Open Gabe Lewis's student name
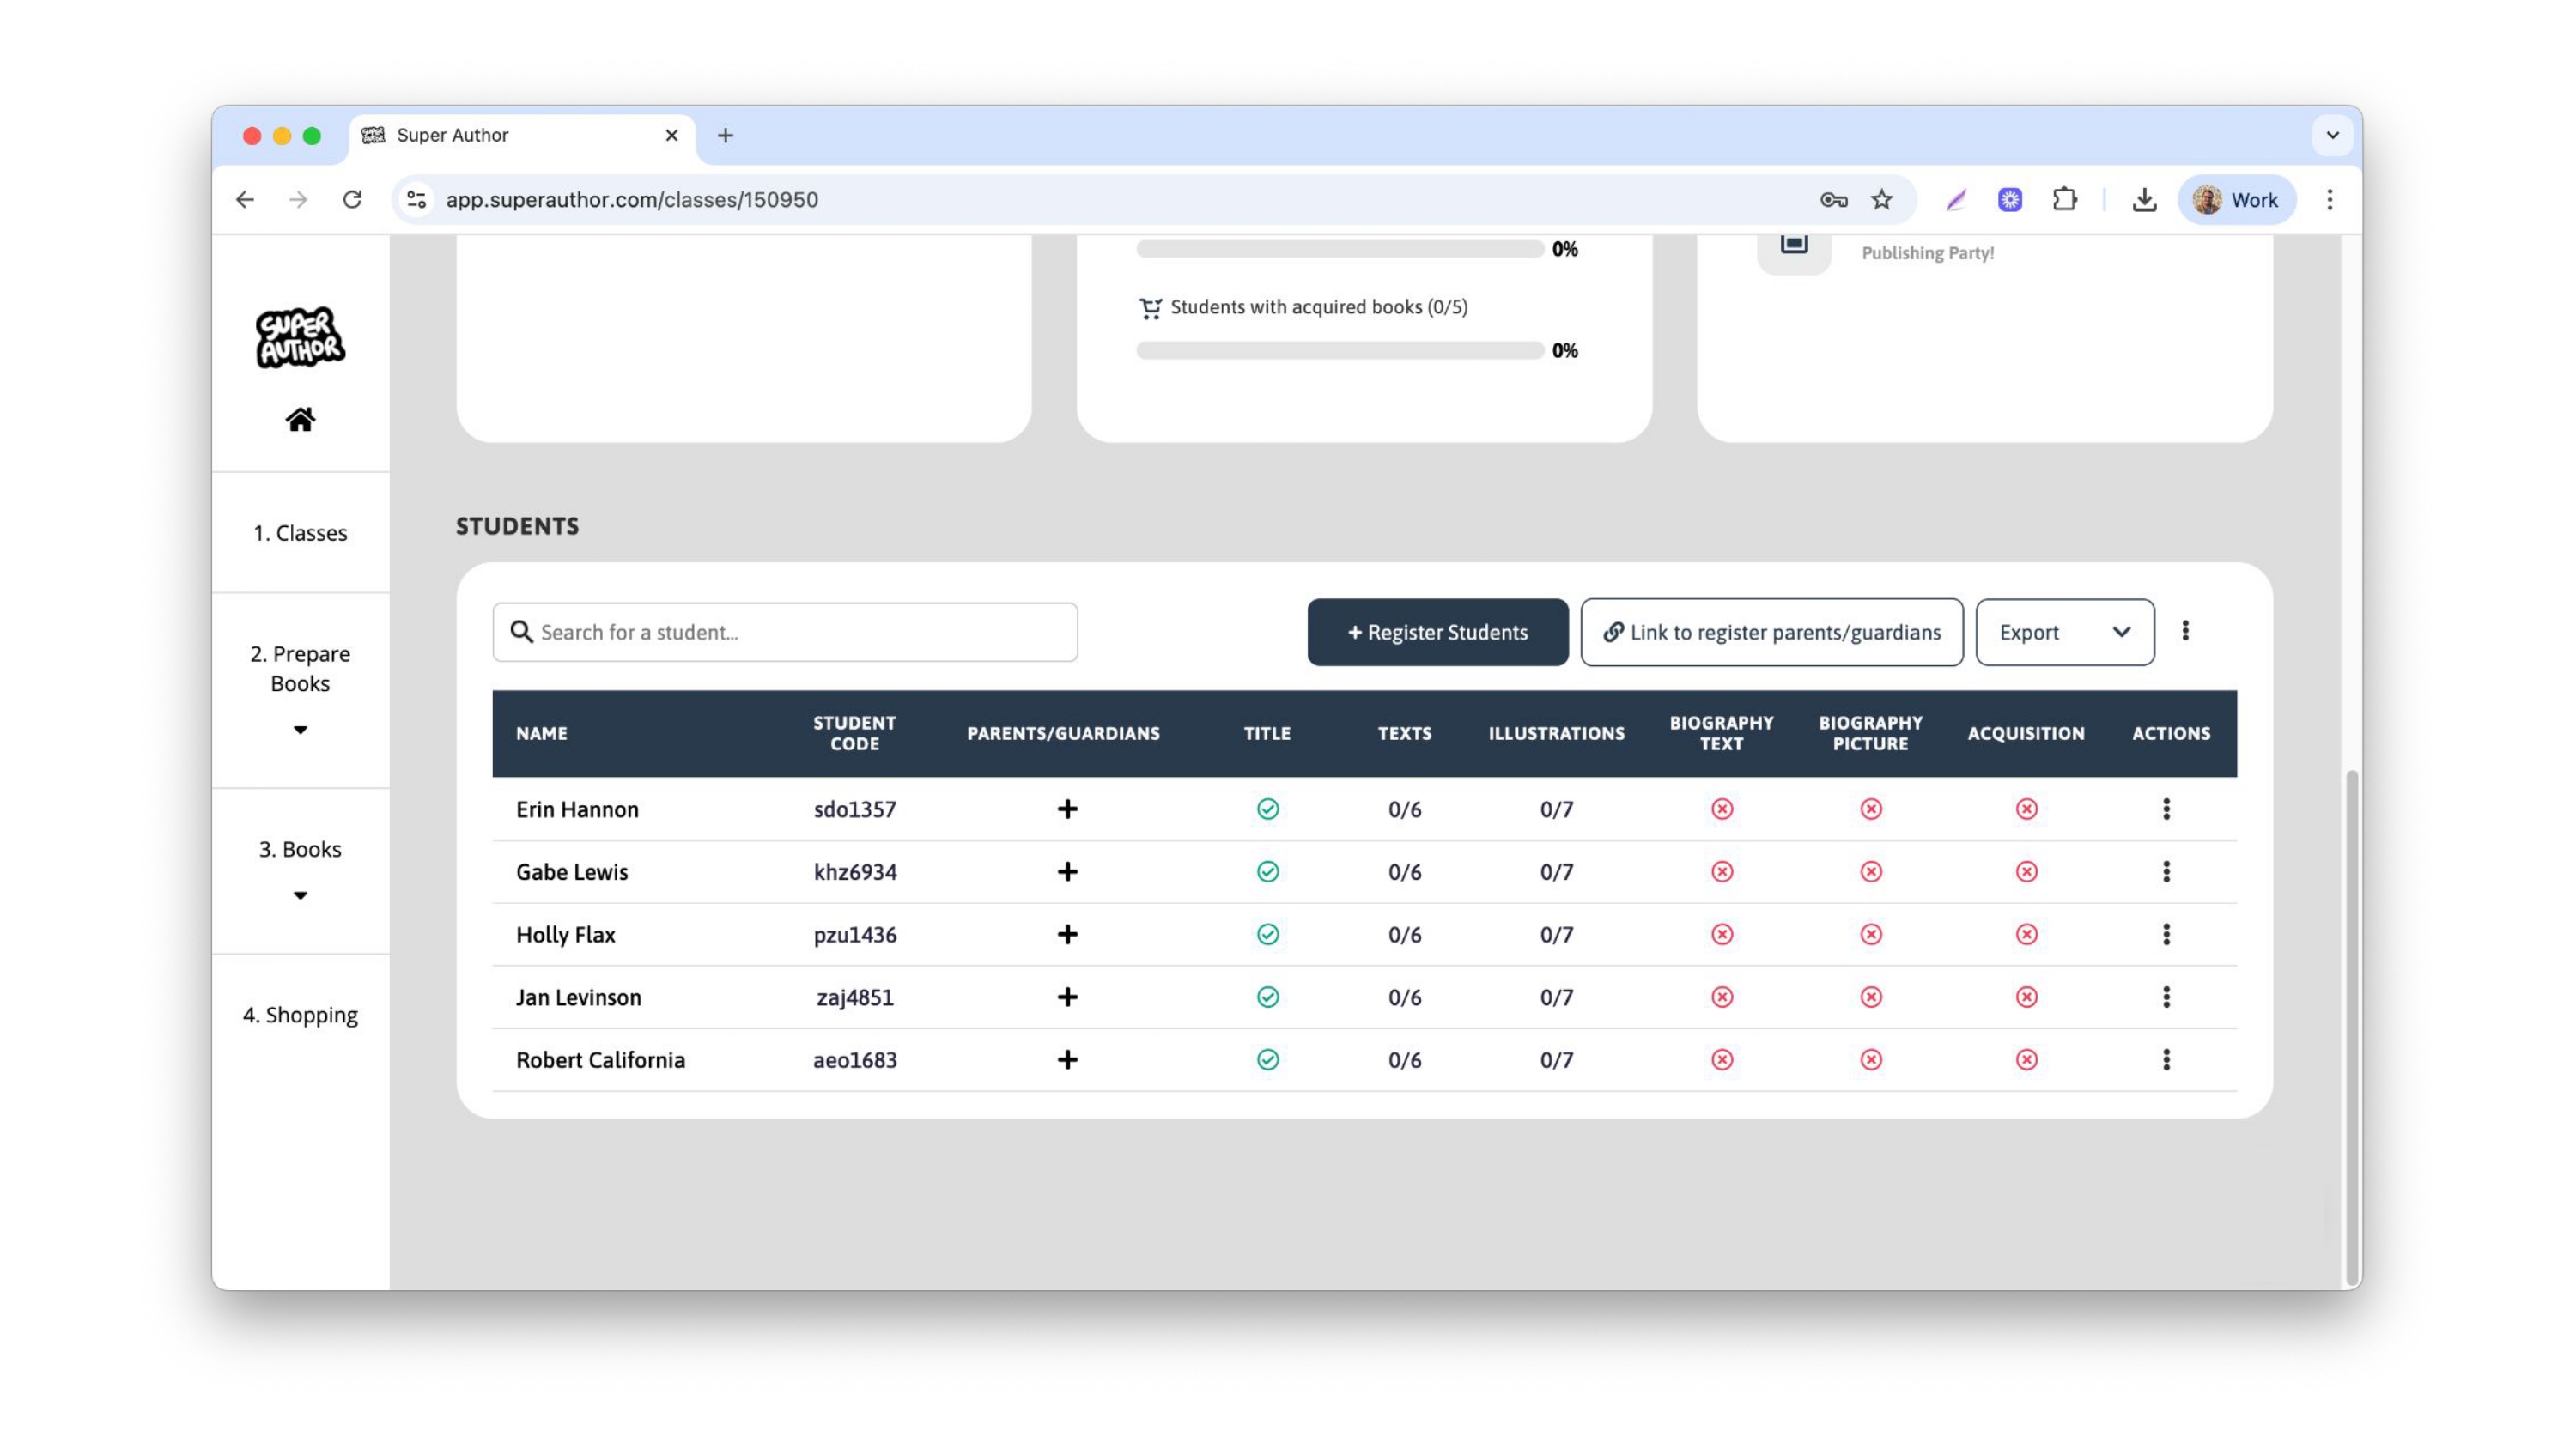Screen dimensions: 2576x1449 [572, 872]
